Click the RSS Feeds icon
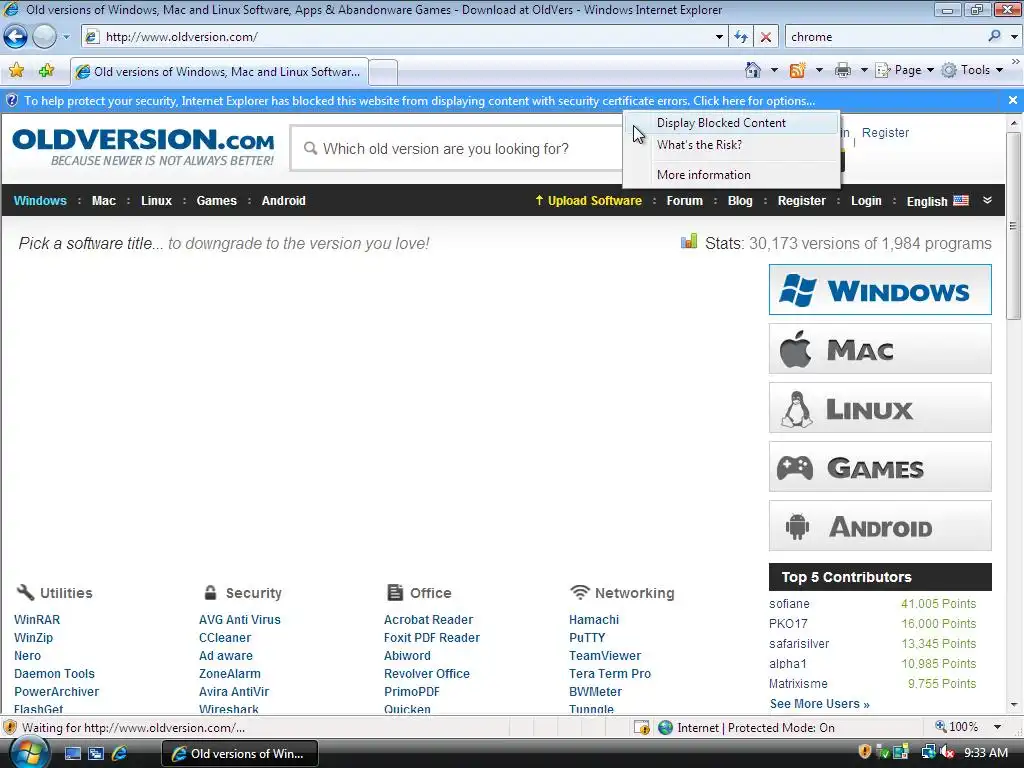Image resolution: width=1024 pixels, height=768 pixels. (x=797, y=70)
